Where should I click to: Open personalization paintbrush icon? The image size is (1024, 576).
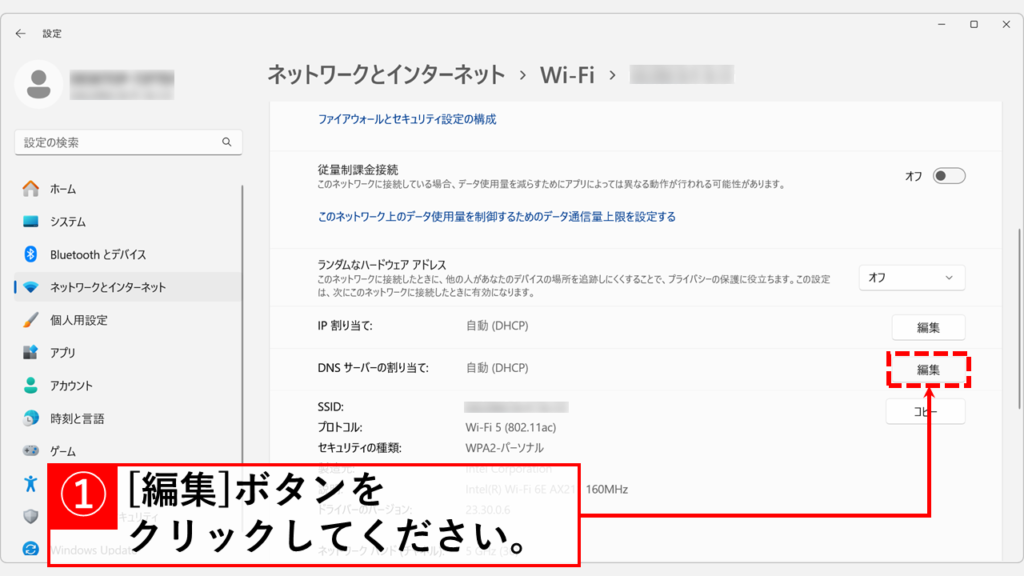click(30, 320)
